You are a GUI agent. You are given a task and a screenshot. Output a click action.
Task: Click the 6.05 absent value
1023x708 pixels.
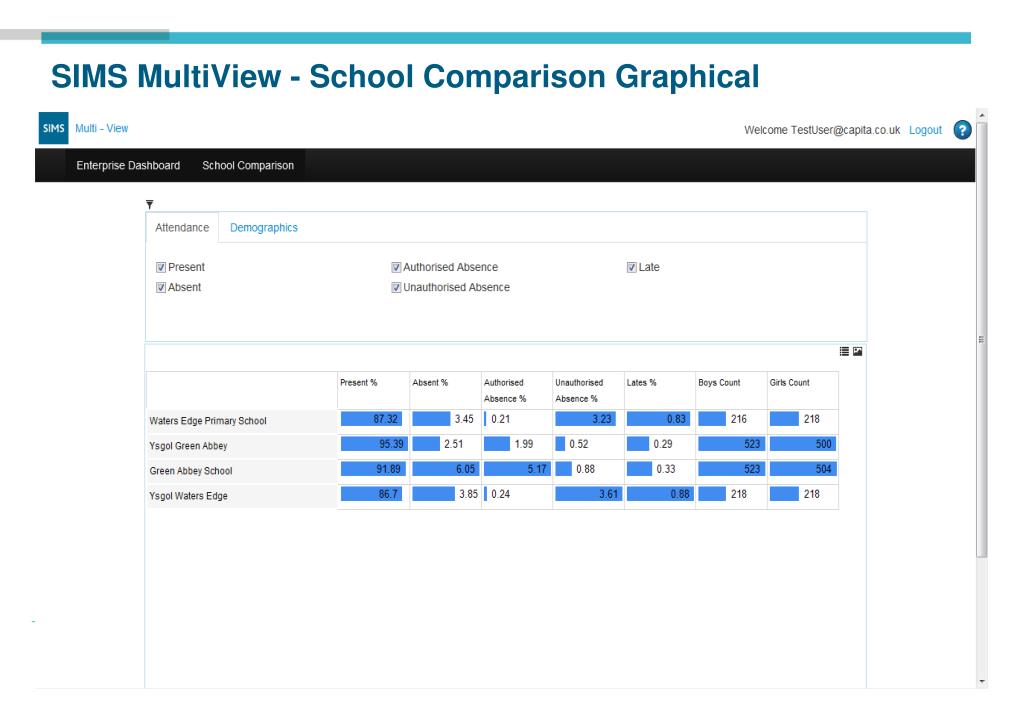(466, 469)
